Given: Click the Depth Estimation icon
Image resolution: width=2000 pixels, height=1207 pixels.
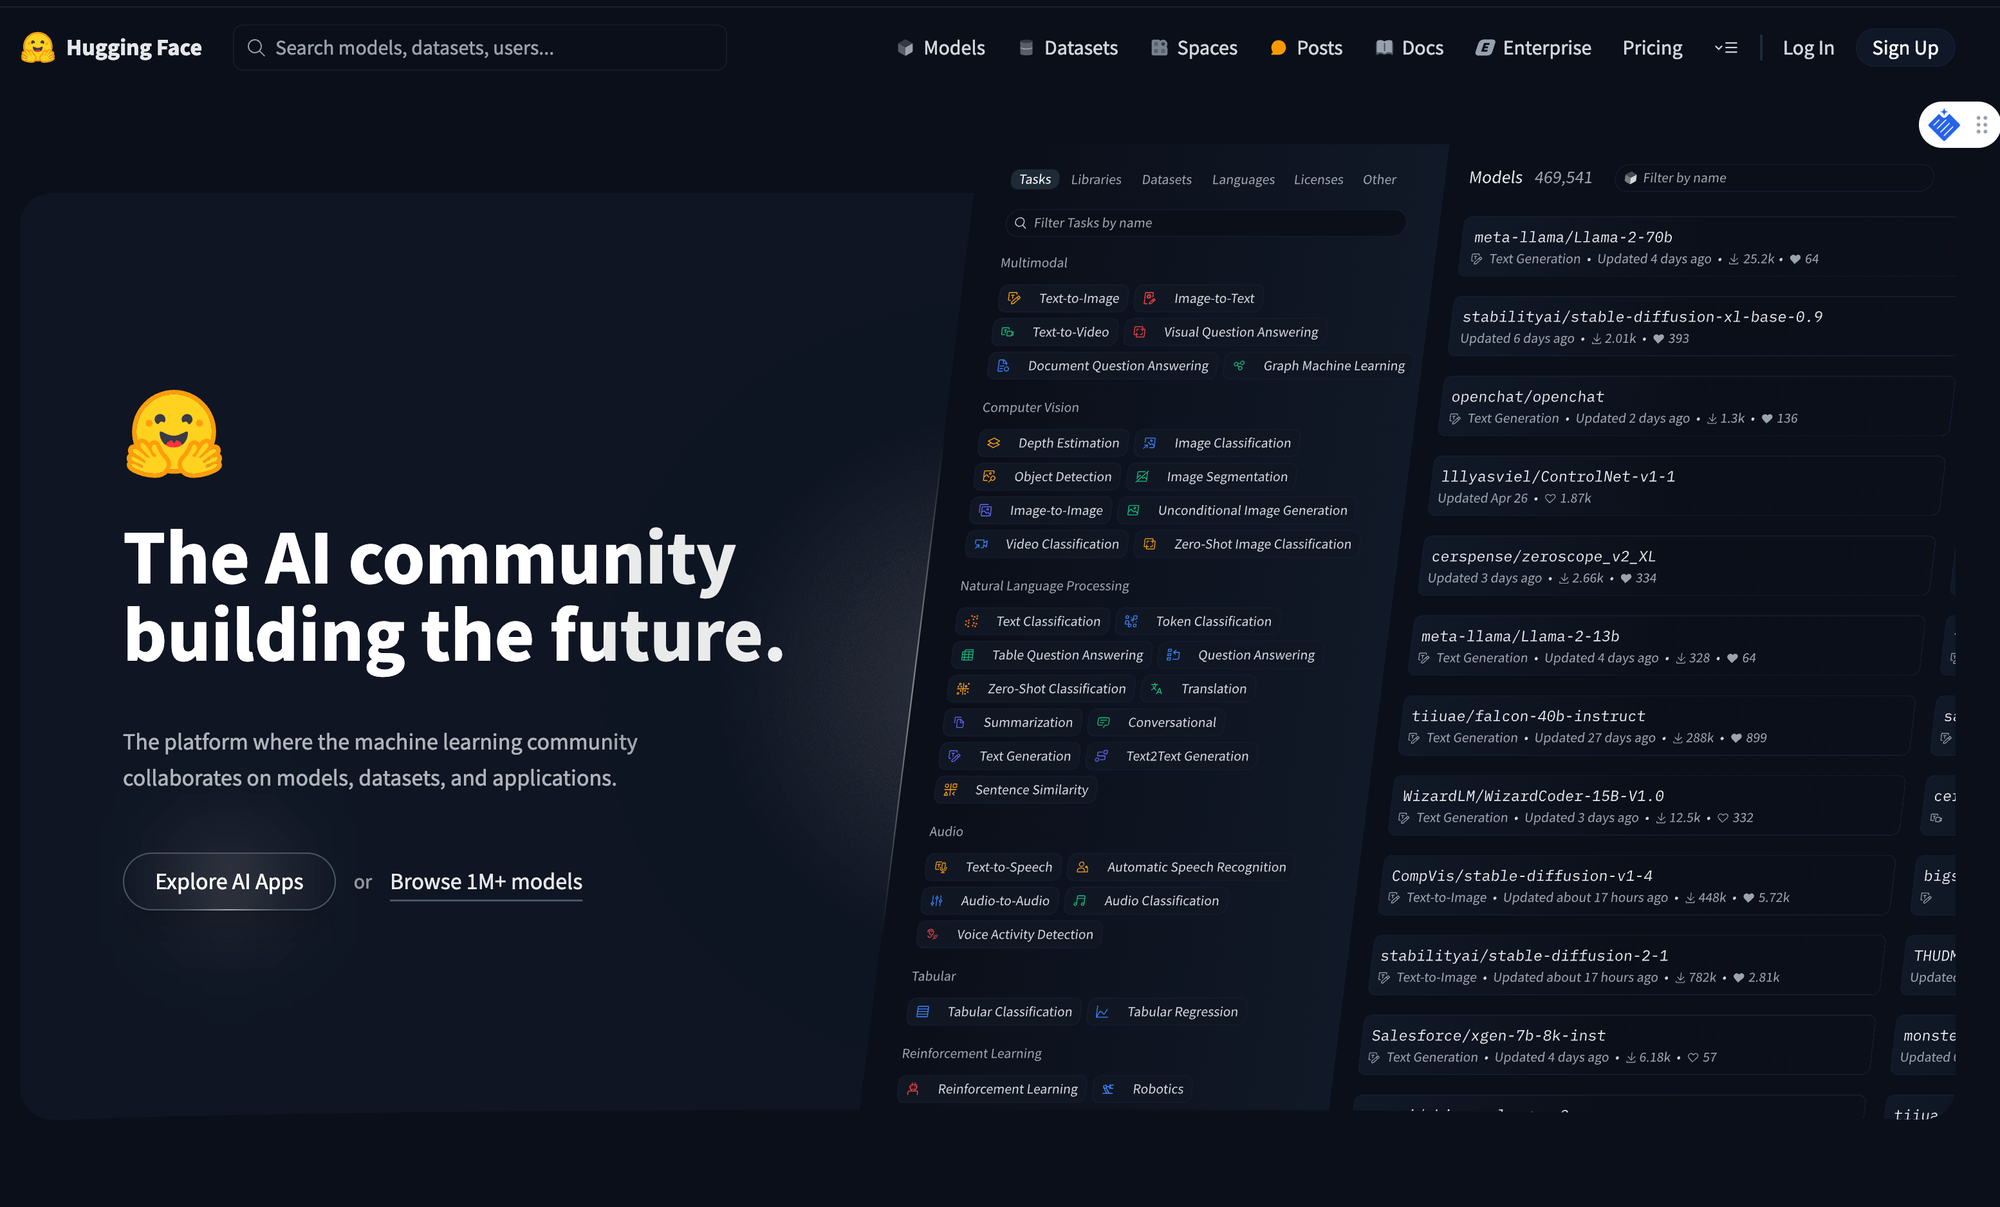Looking at the screenshot, I should pos(994,443).
